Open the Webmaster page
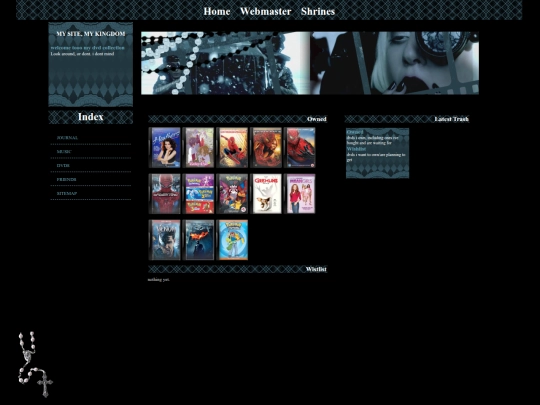The height and width of the screenshot is (405, 540). (266, 11)
